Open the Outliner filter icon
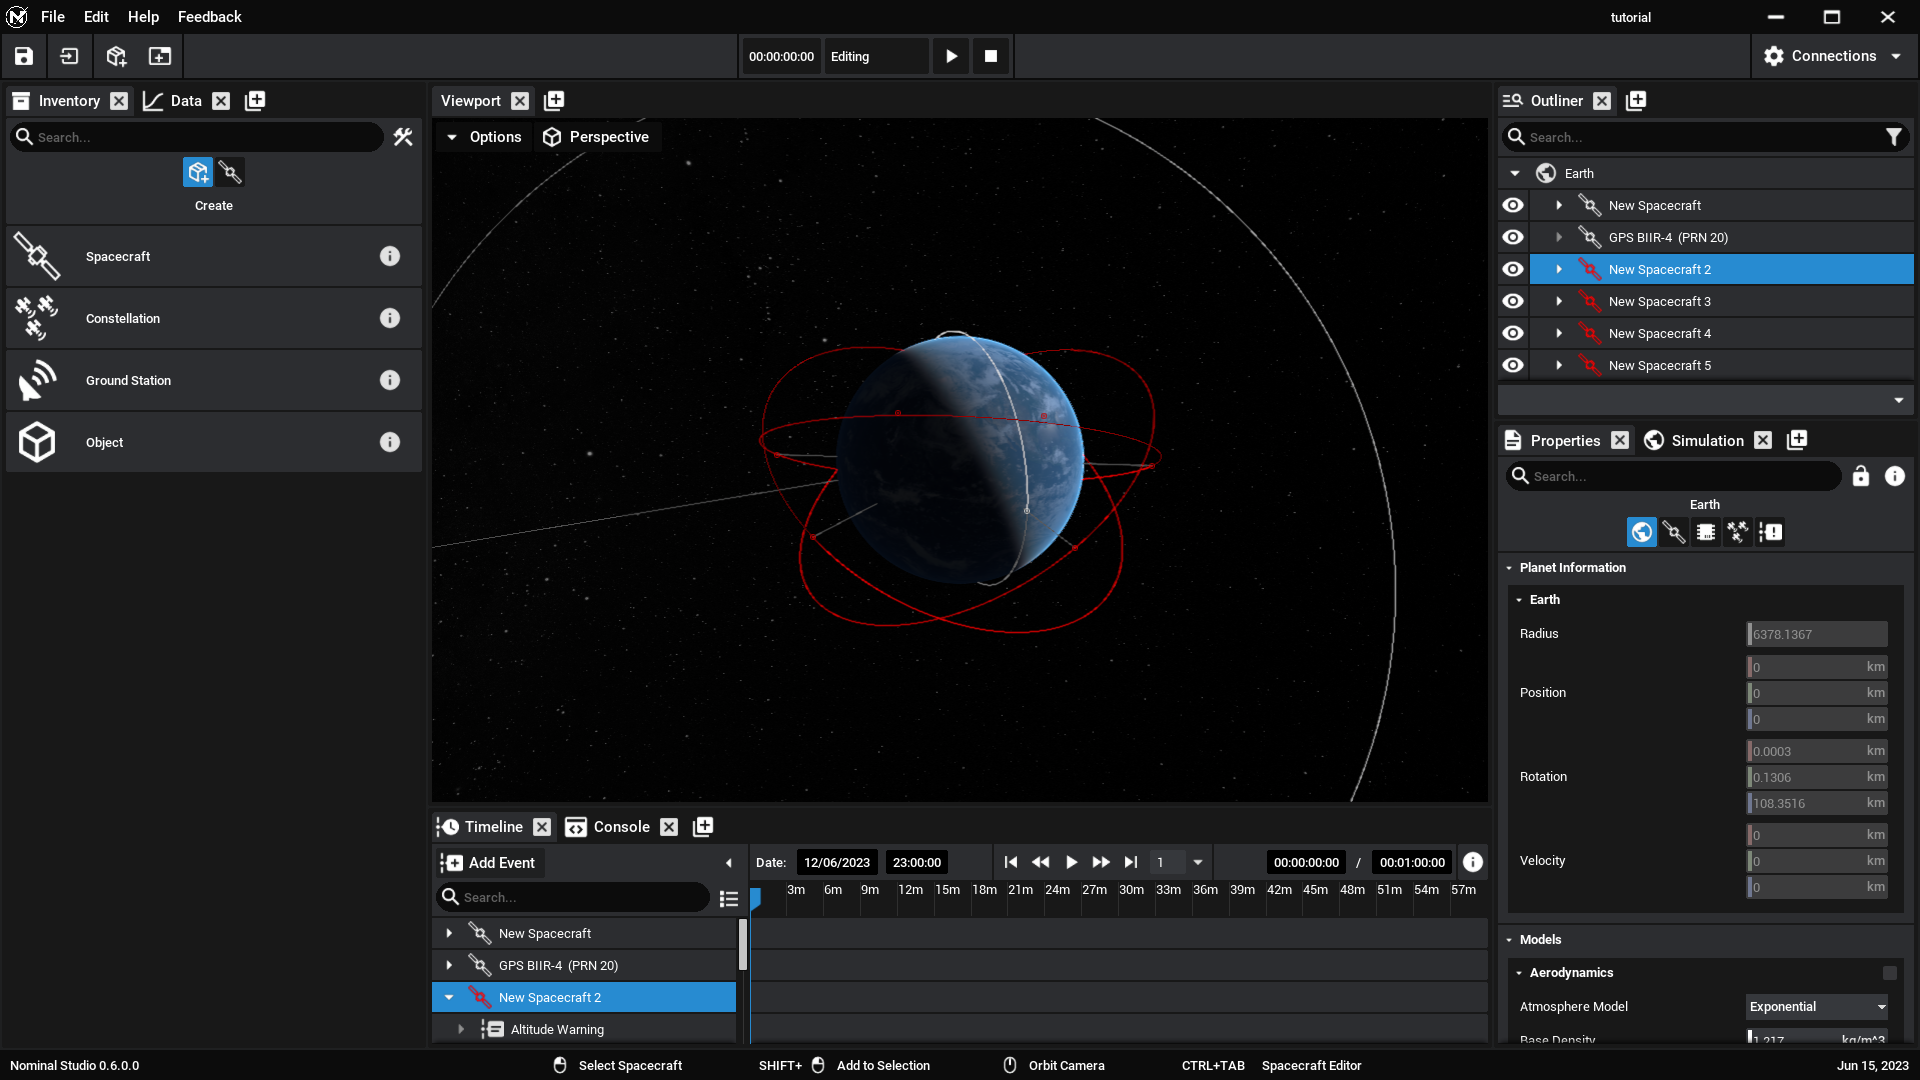 pyautogui.click(x=1894, y=137)
